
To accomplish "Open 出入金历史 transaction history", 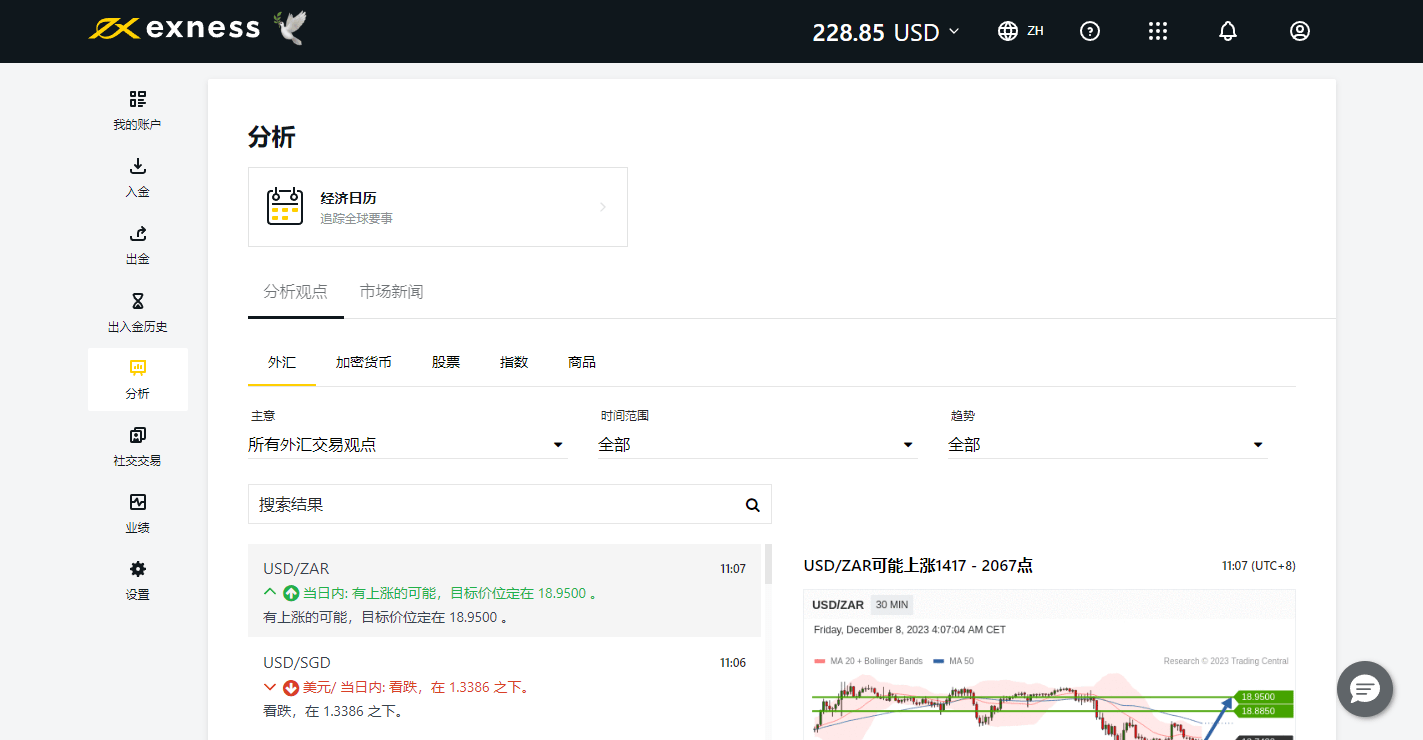I will point(137,312).
